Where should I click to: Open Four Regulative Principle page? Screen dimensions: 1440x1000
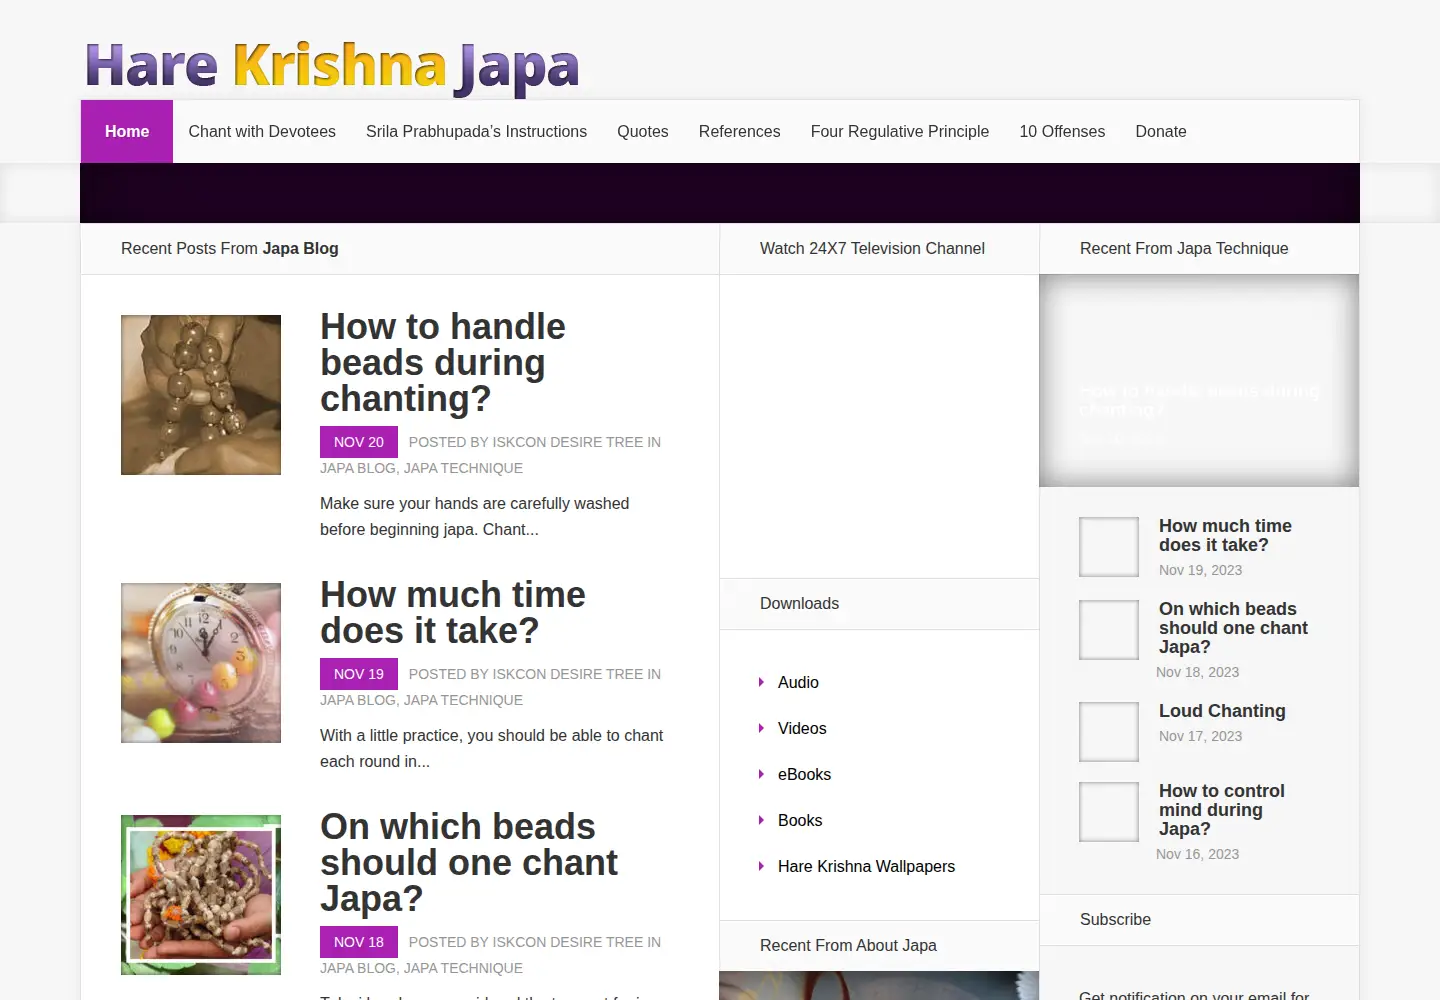(x=900, y=131)
